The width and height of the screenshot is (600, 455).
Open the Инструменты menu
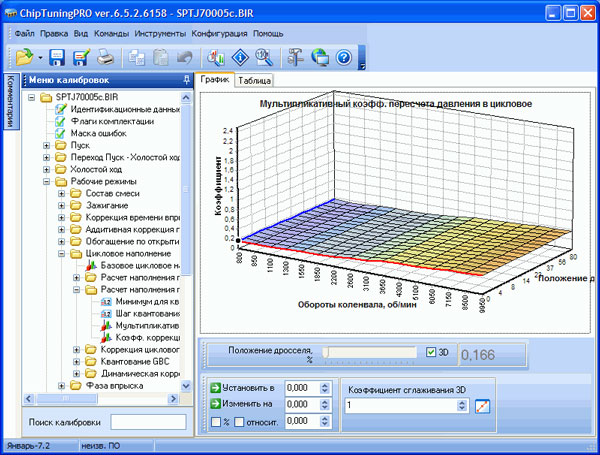point(162,33)
